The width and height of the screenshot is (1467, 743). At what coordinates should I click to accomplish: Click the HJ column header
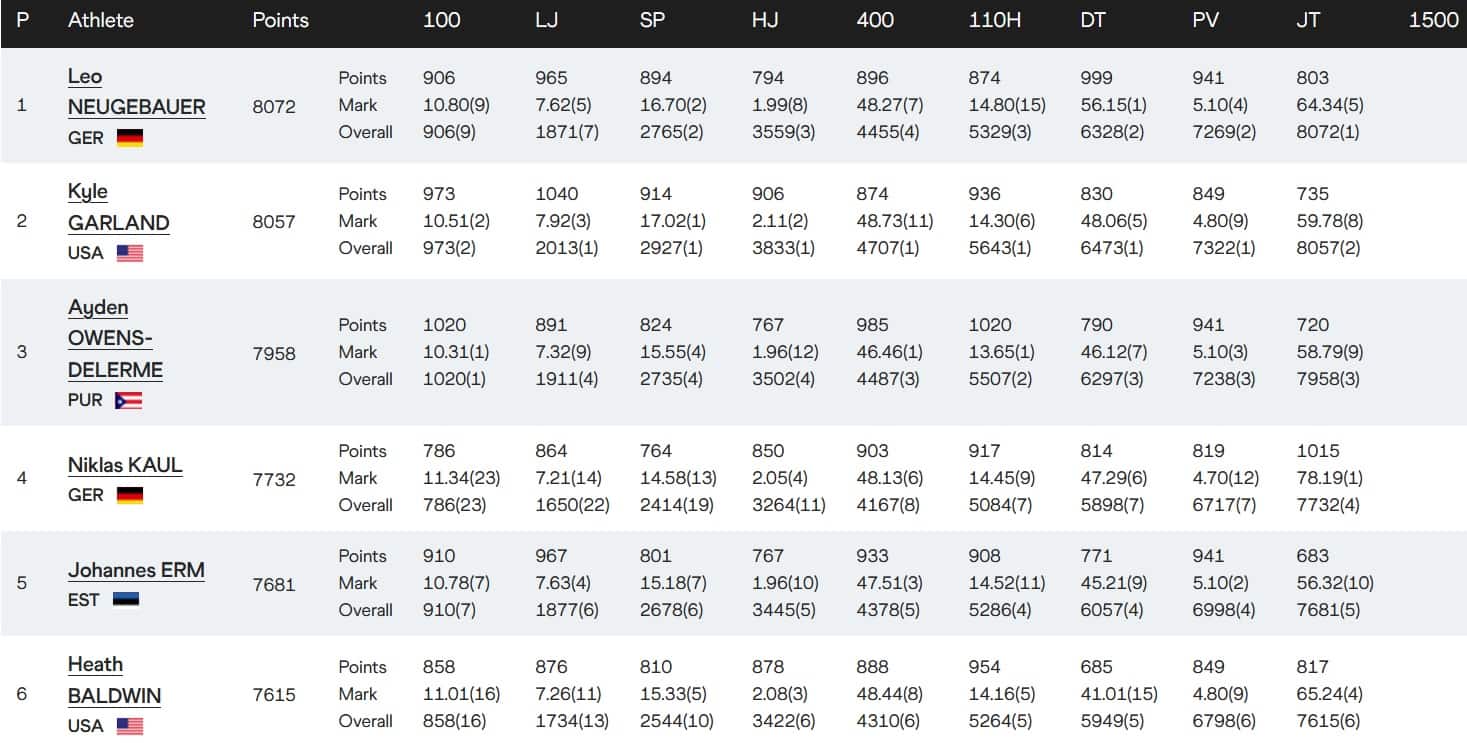tap(765, 20)
